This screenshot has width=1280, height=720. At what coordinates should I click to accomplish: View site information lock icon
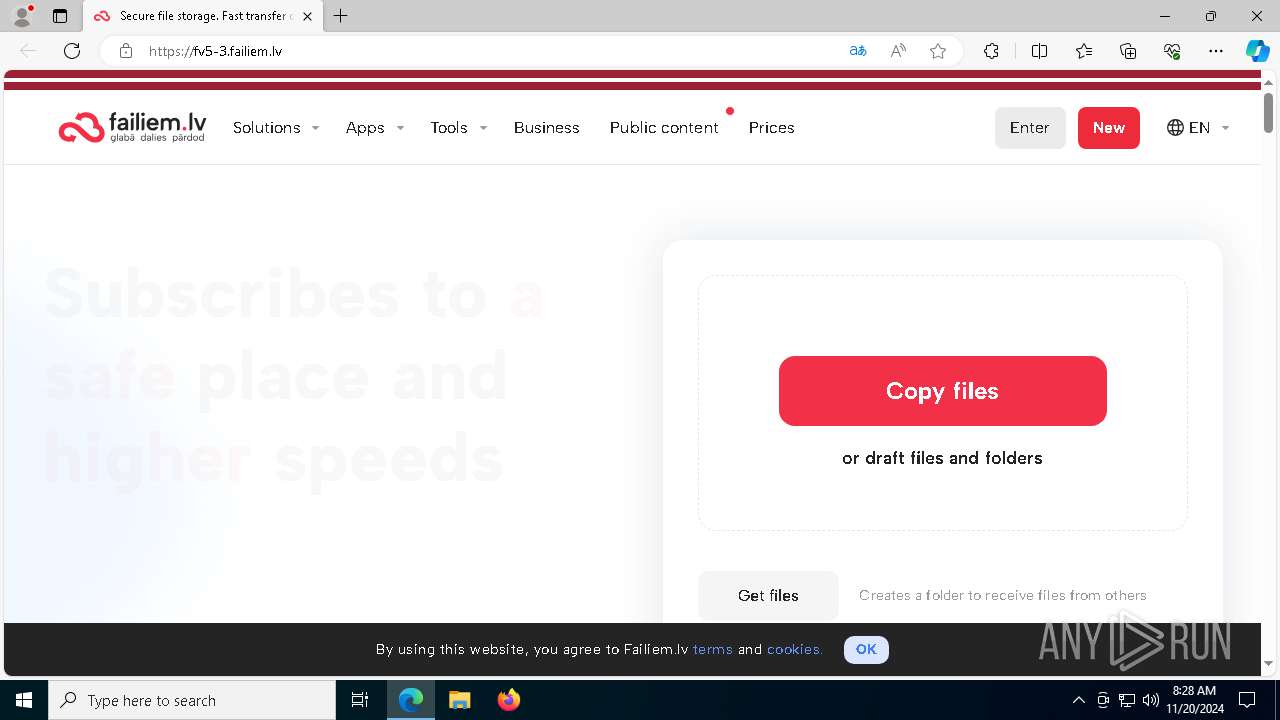[x=125, y=51]
